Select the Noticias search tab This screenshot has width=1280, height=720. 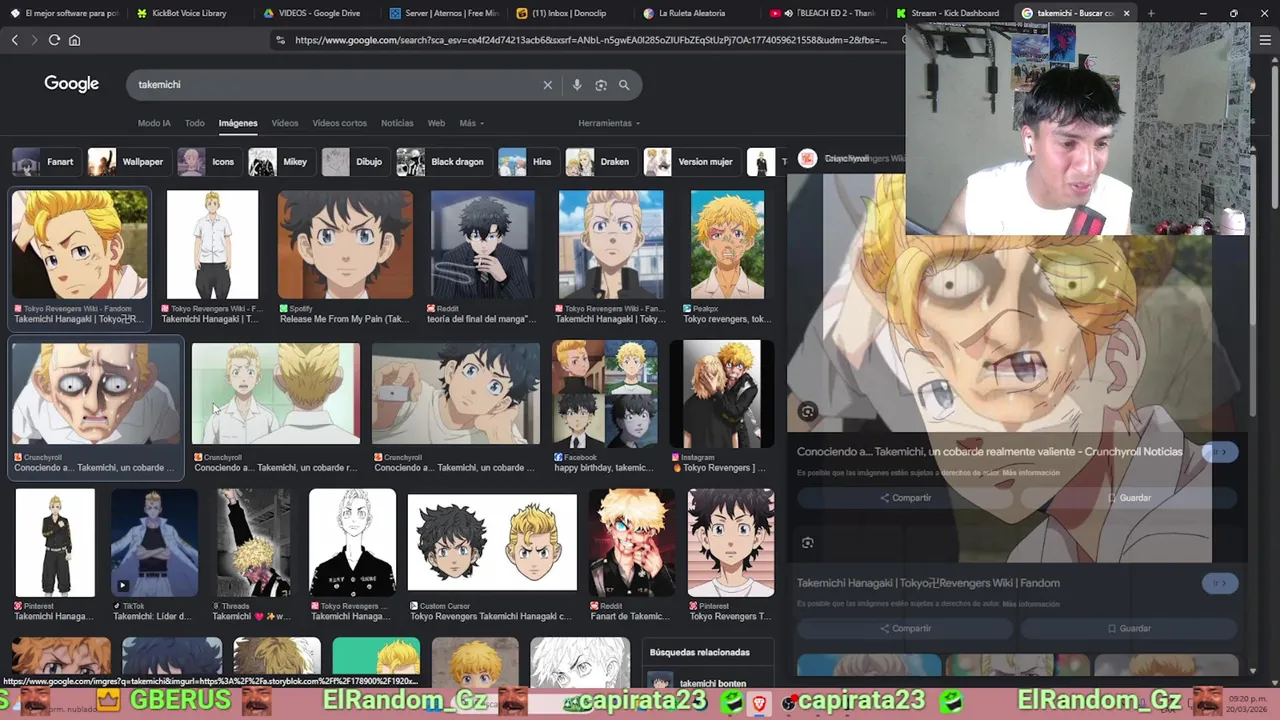coord(397,123)
